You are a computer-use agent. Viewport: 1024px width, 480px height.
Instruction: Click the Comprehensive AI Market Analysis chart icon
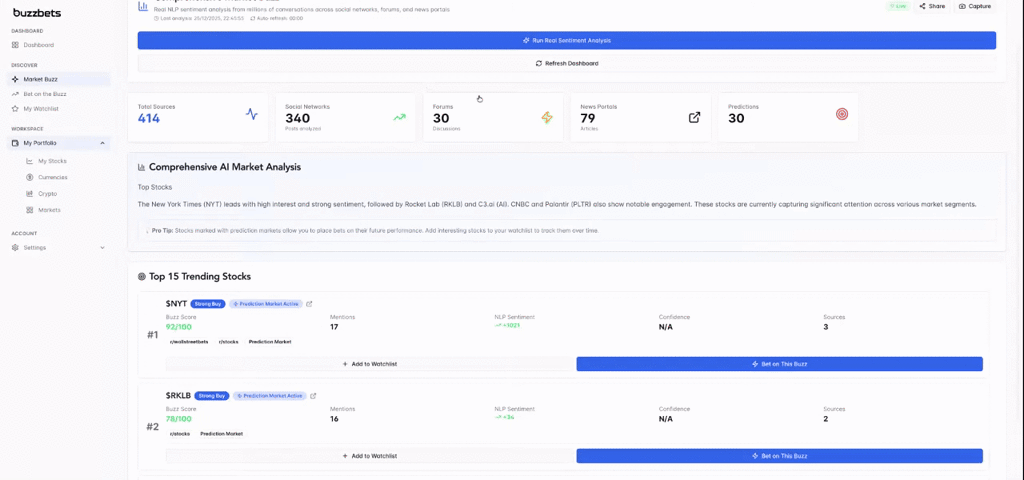[141, 167]
